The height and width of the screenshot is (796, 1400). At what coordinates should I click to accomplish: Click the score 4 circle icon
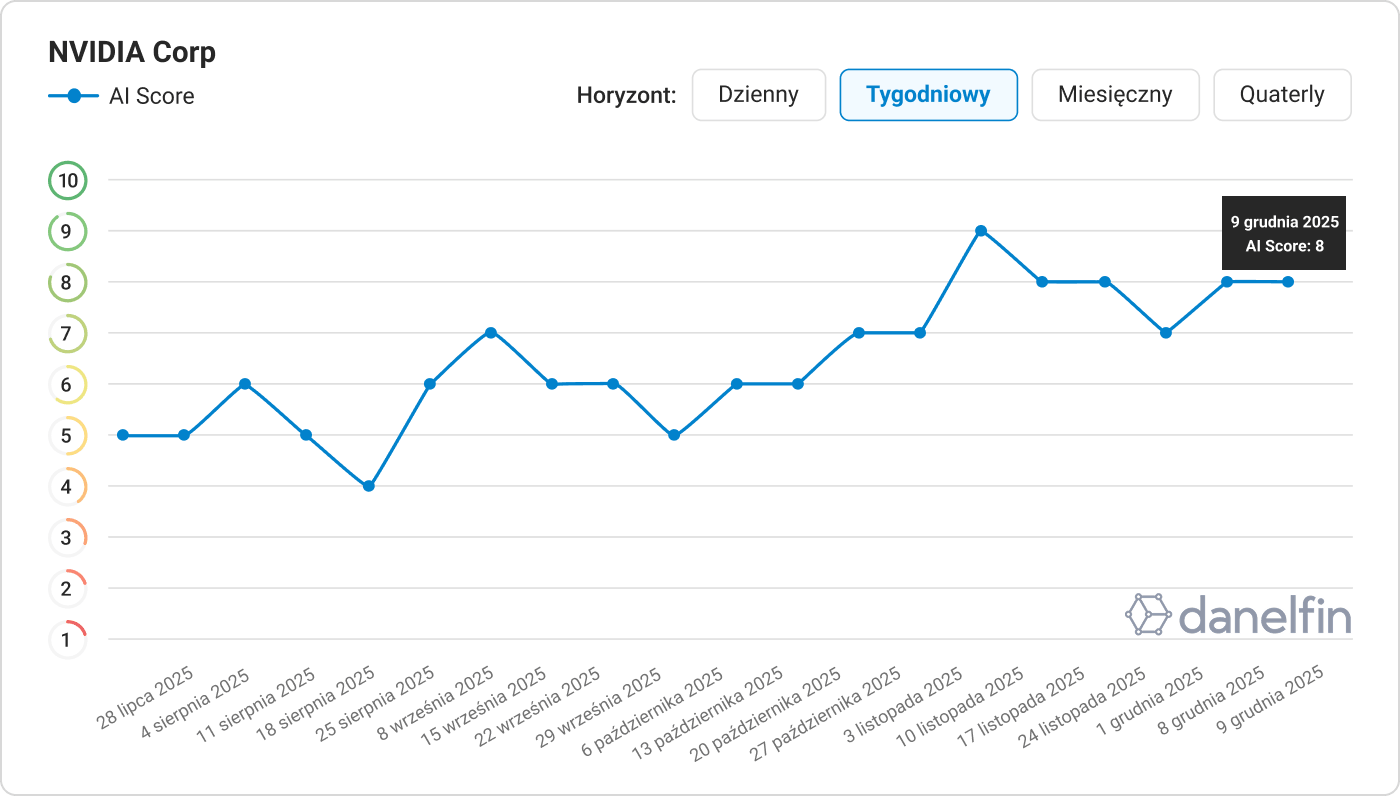pyautogui.click(x=68, y=486)
